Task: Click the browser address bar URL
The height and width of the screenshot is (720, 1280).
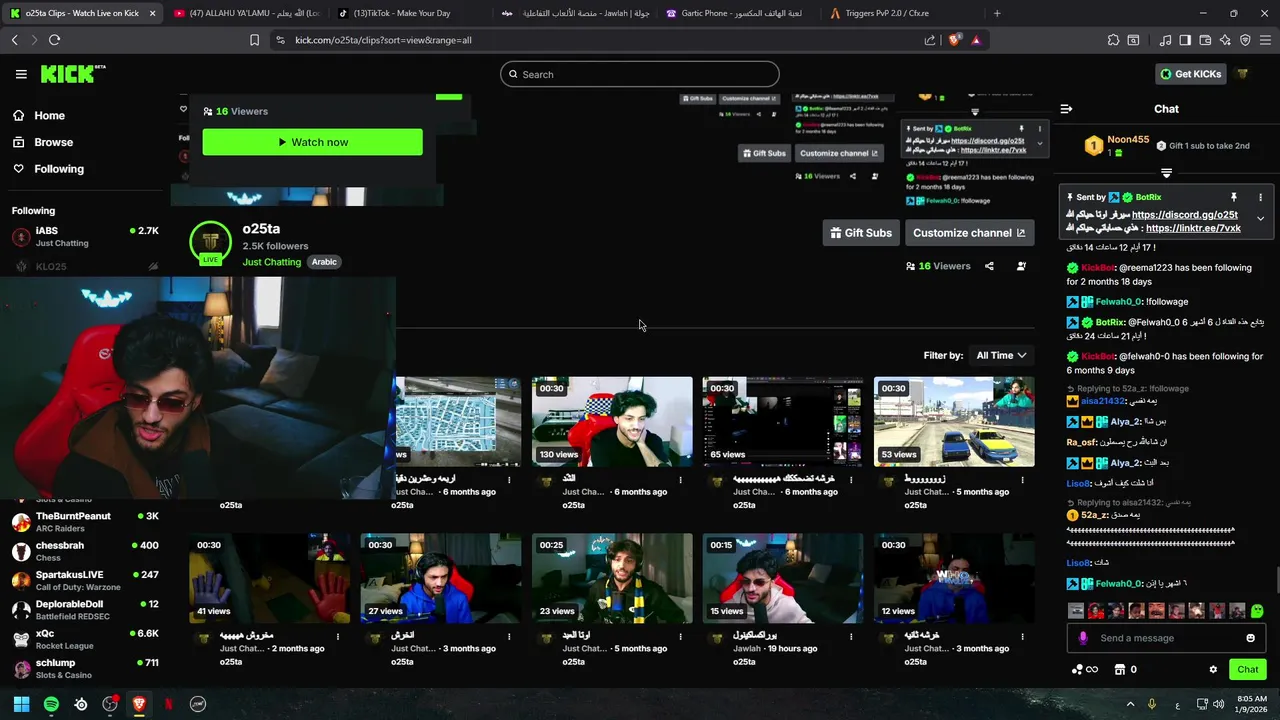Action: (383, 40)
